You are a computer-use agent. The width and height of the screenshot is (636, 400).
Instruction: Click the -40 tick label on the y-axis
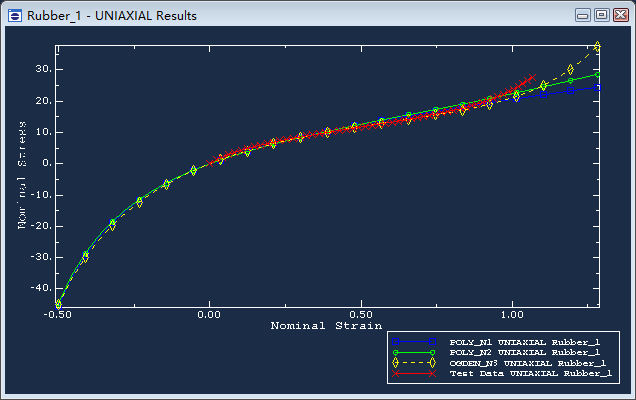(x=40, y=288)
